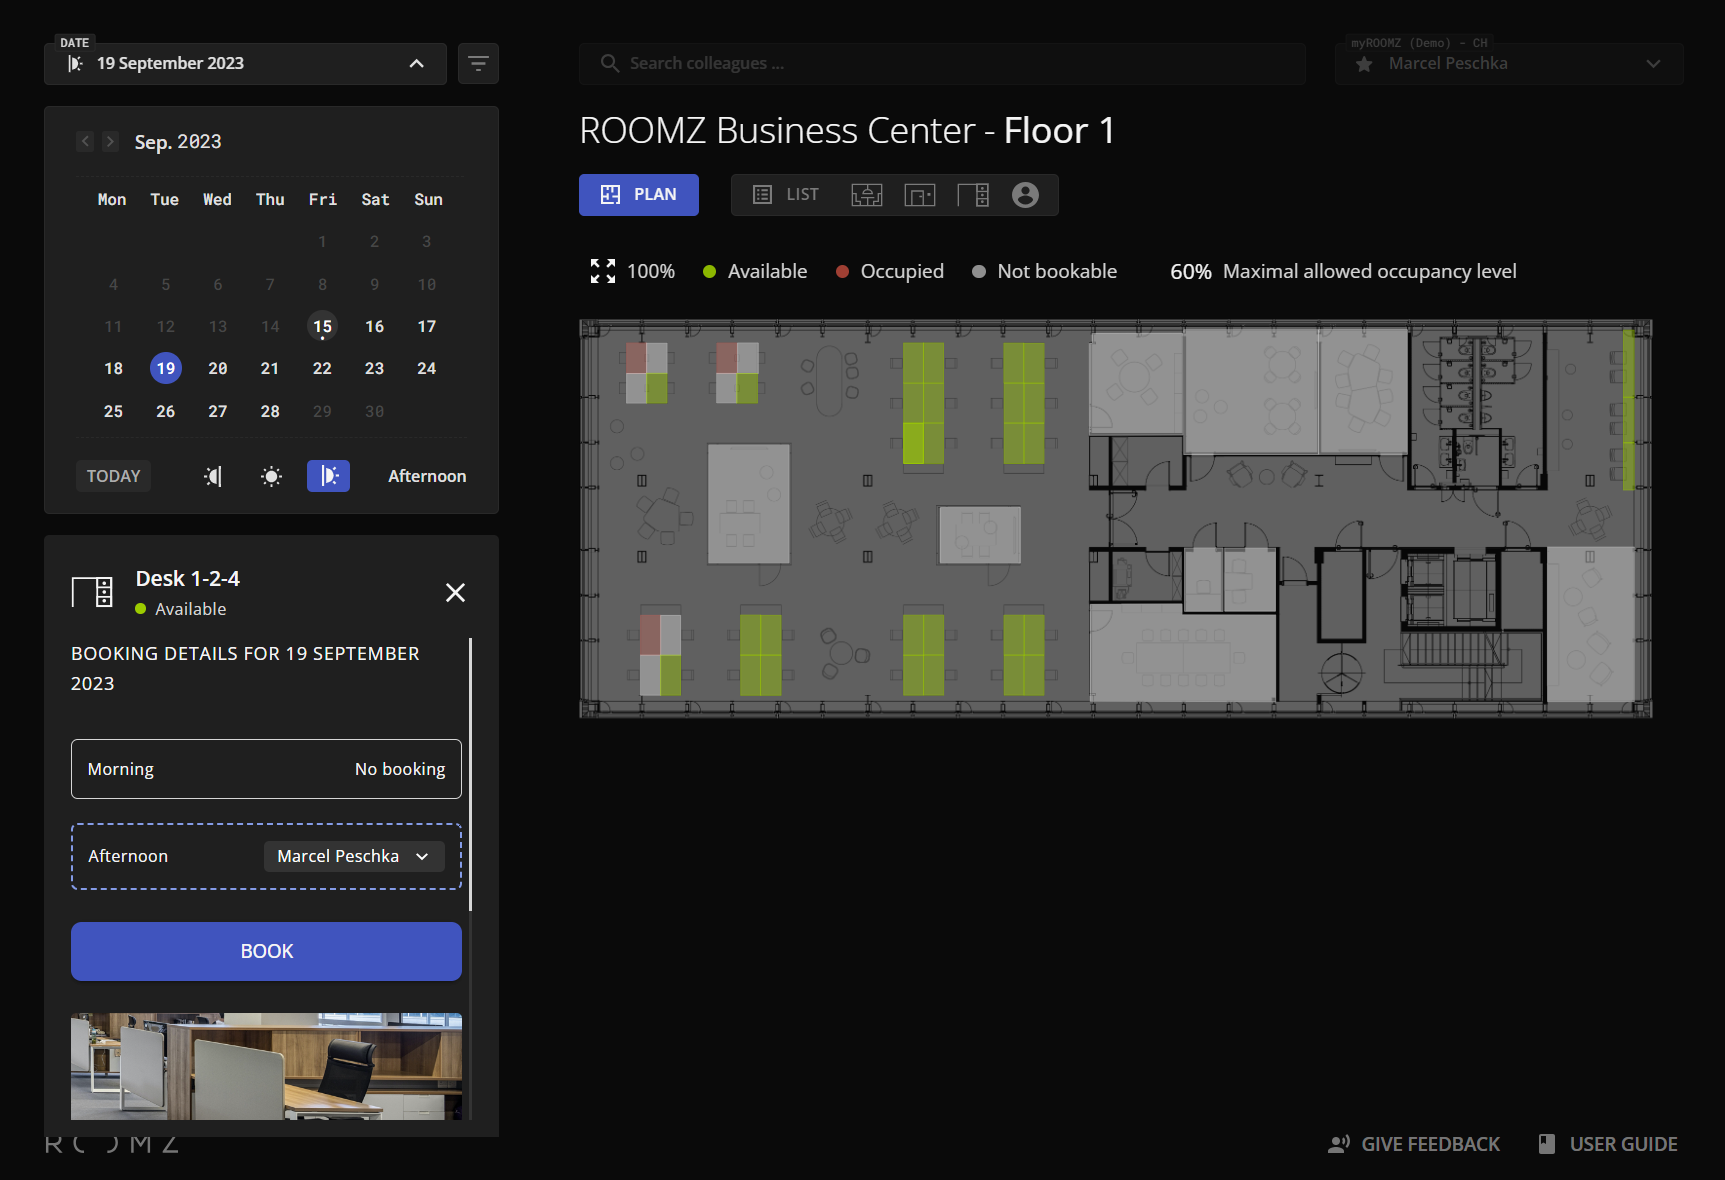Click the fit-to-screen zoom icon
The image size is (1725, 1180).
(602, 271)
